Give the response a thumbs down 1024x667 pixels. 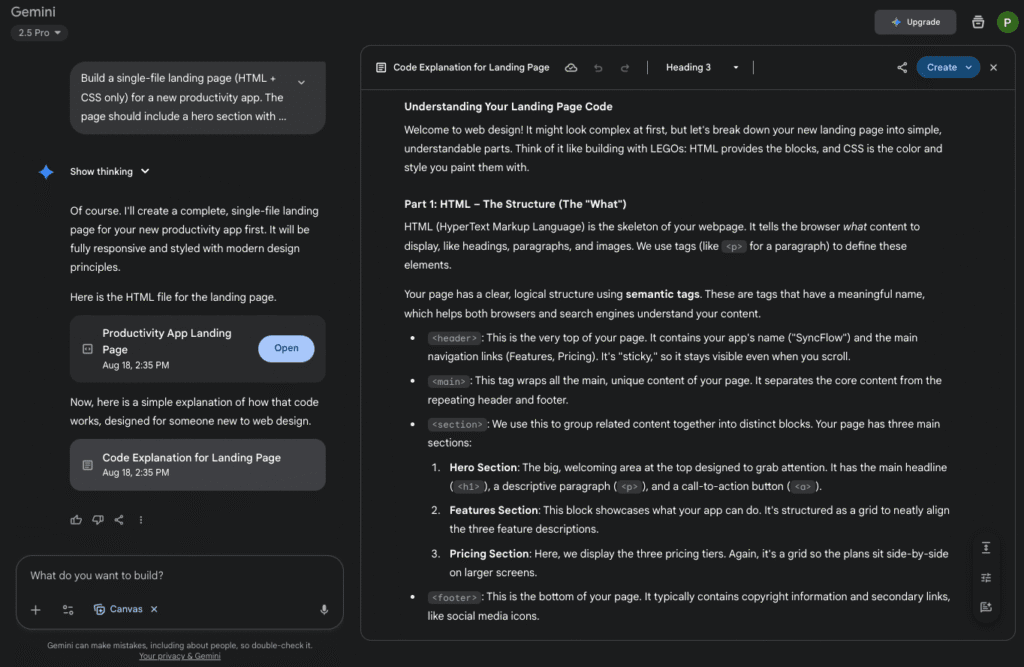click(x=98, y=519)
